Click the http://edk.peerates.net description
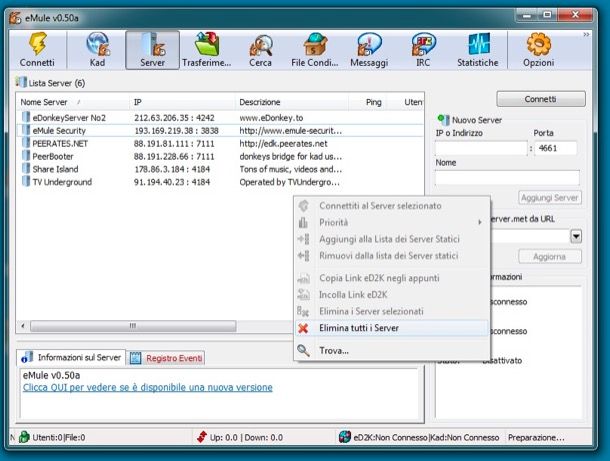The width and height of the screenshot is (610, 461). tap(283, 143)
